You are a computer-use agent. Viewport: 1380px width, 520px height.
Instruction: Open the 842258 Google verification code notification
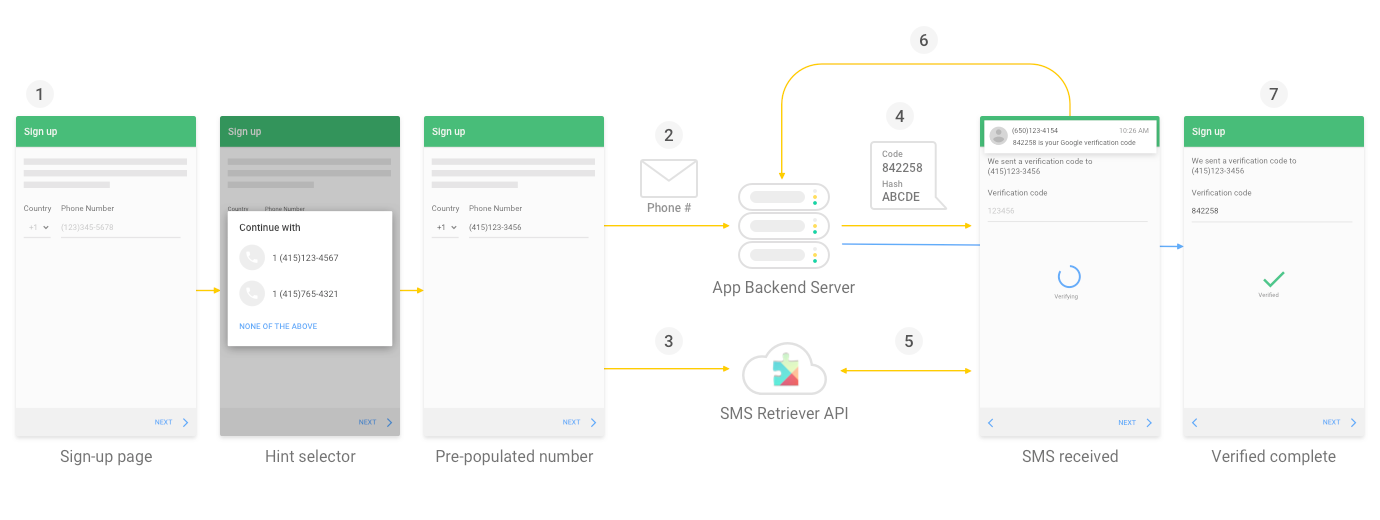tap(1070, 137)
